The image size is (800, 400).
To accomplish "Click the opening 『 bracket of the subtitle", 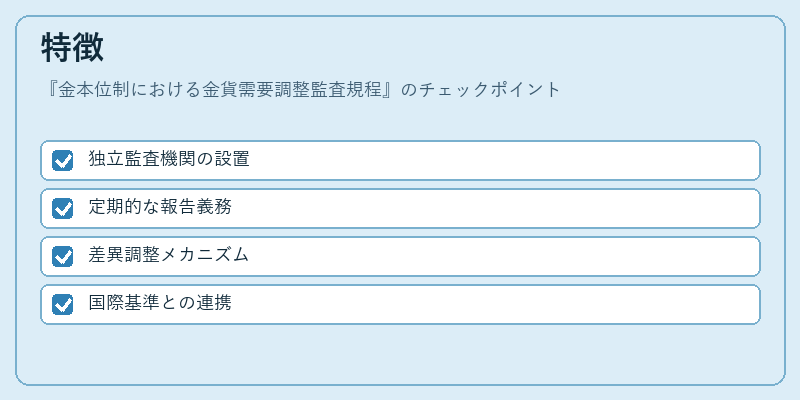I will pos(50,90).
